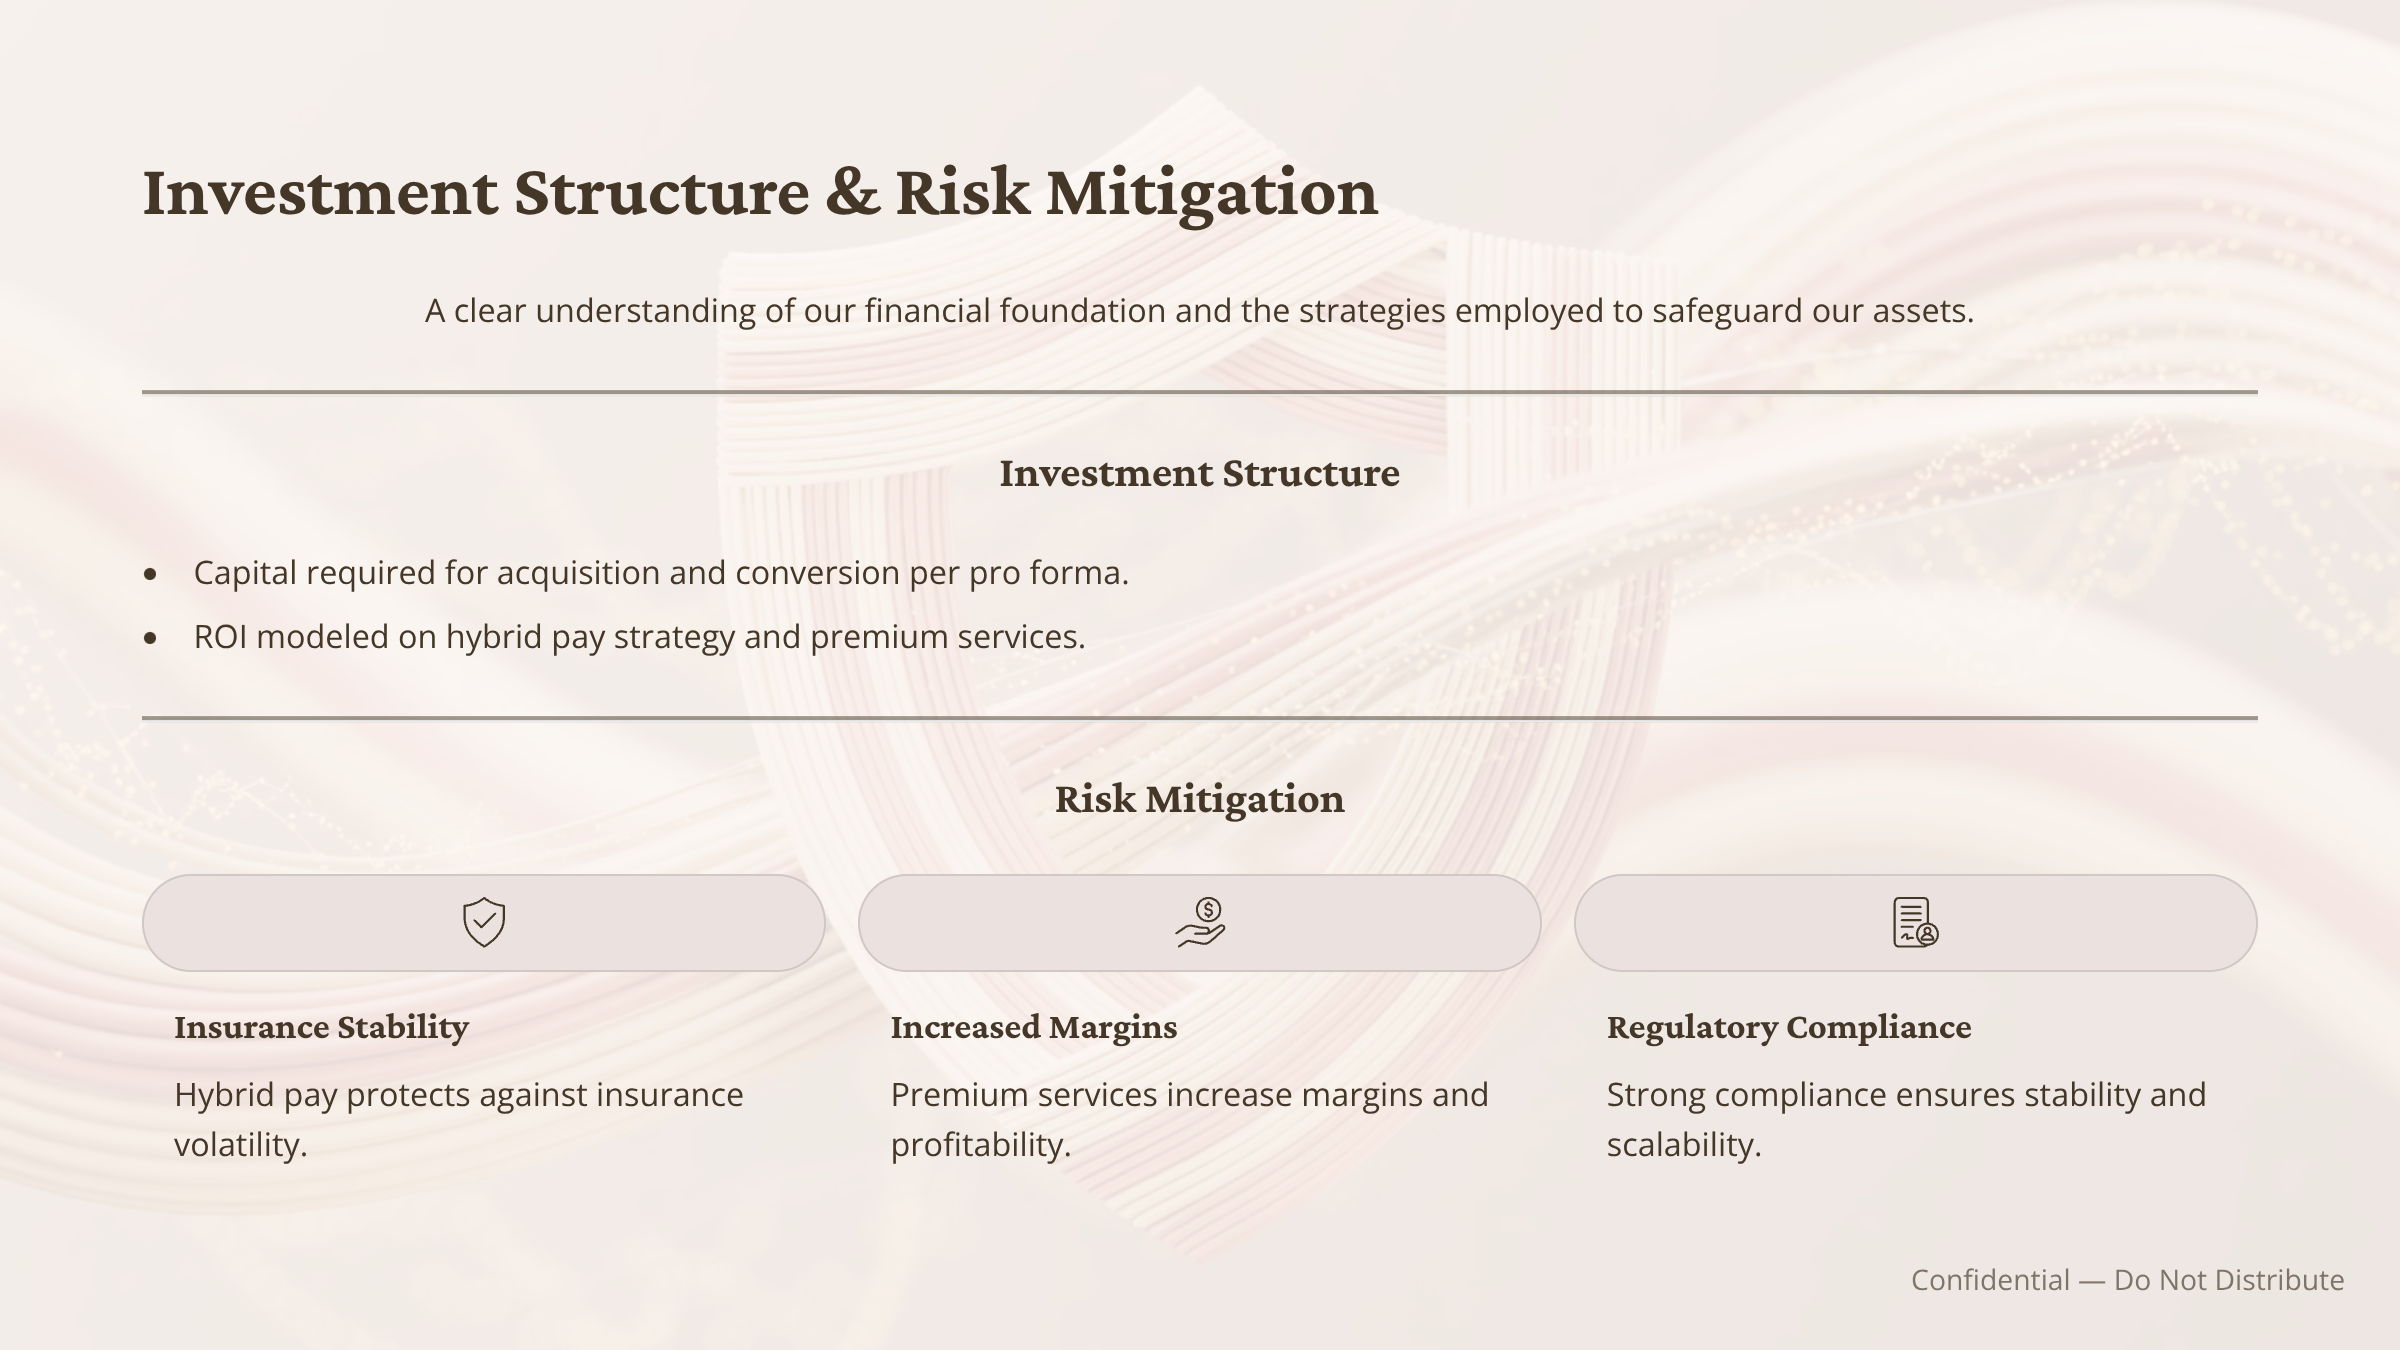The width and height of the screenshot is (2400, 1350).
Task: Click the 'Insurance Stability' heading
Action: pyautogui.click(x=321, y=1027)
